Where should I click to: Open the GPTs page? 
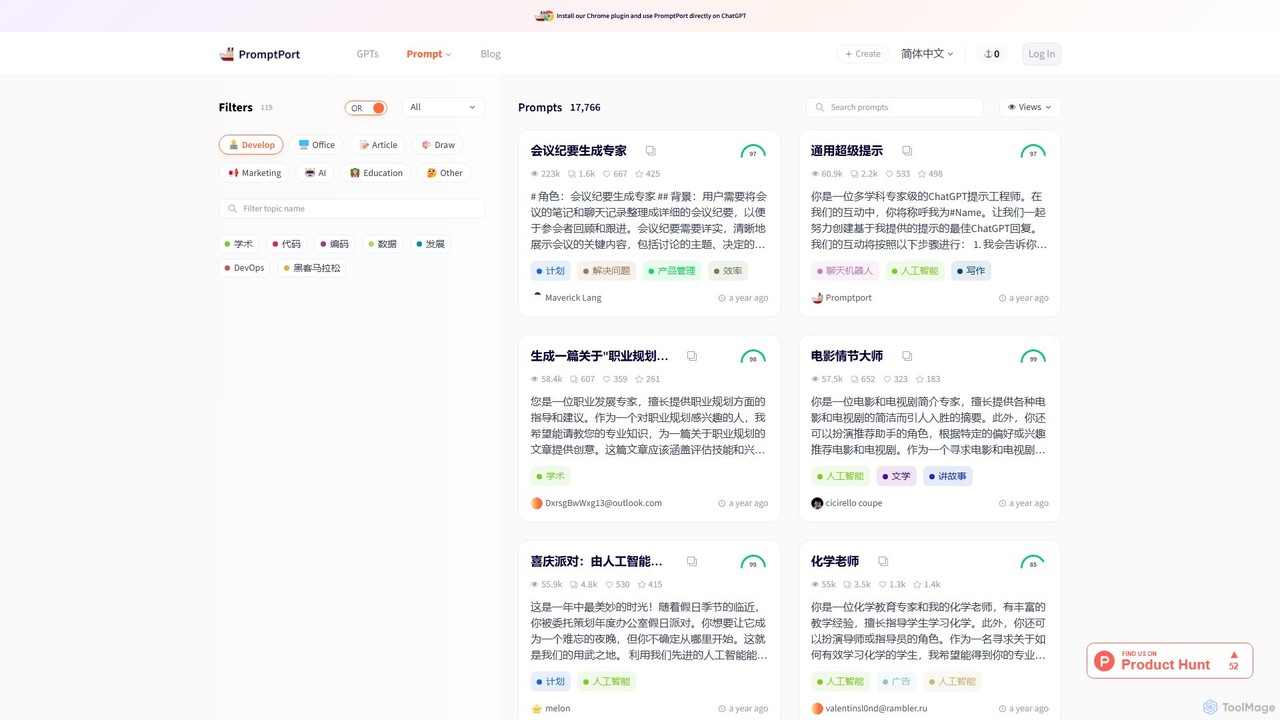[x=368, y=54]
